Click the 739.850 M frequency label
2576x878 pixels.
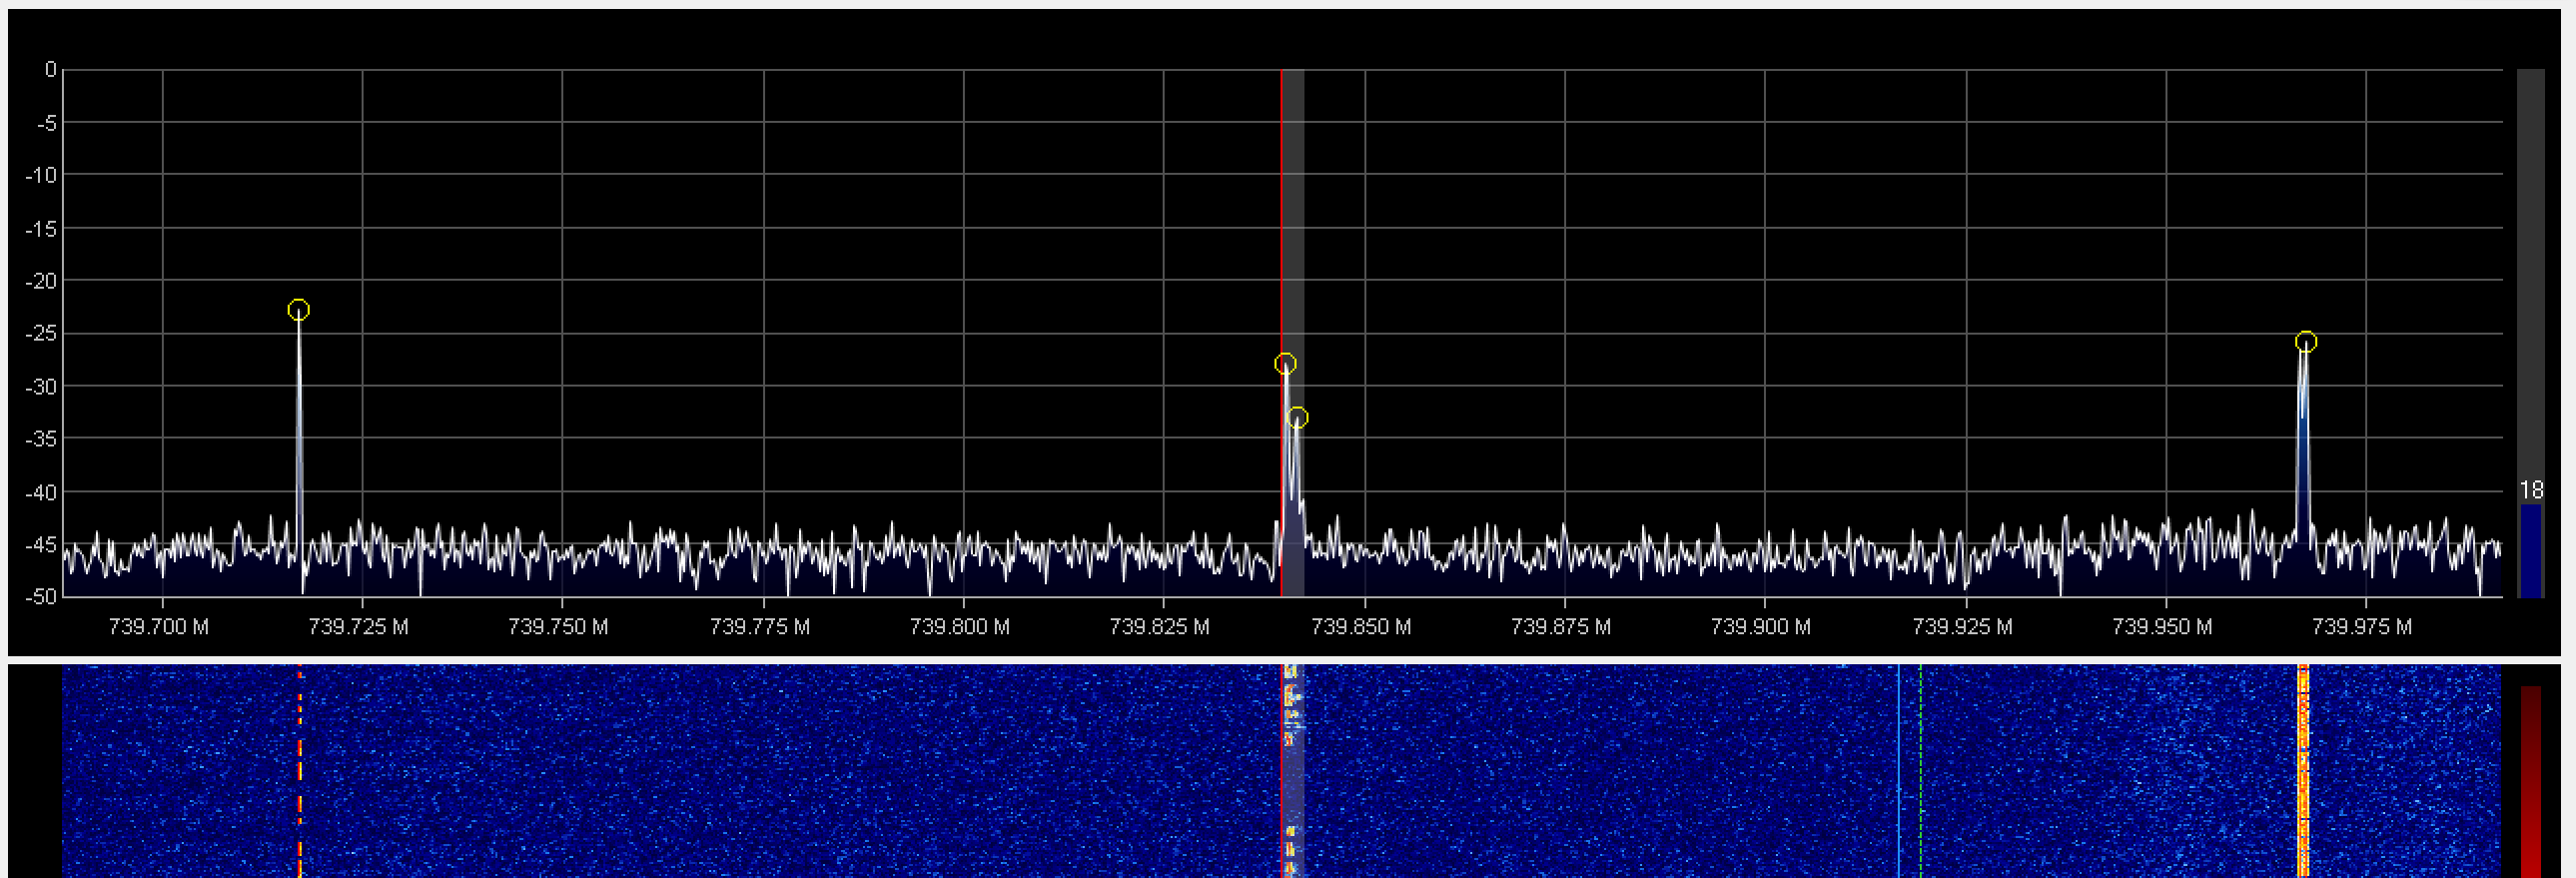[1361, 627]
